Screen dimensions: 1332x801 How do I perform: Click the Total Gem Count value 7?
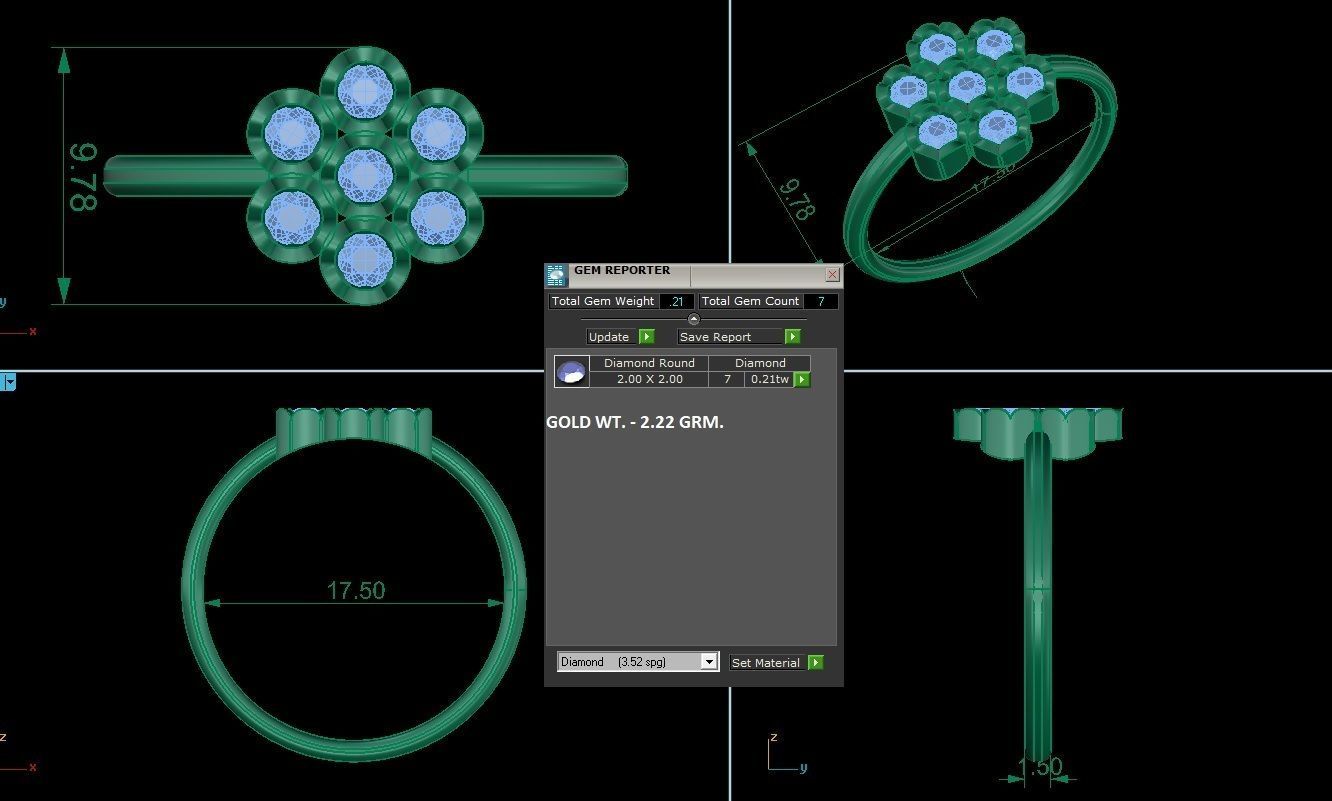821,301
